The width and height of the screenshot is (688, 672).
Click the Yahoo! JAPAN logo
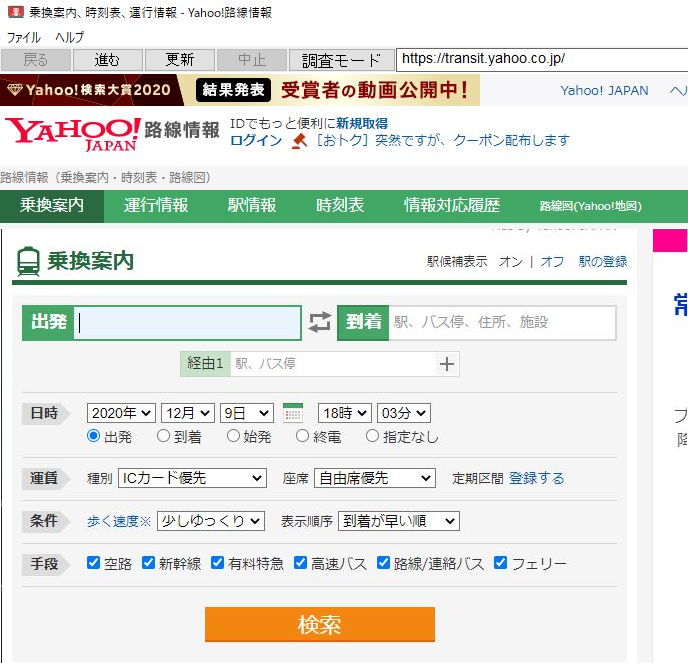73,134
